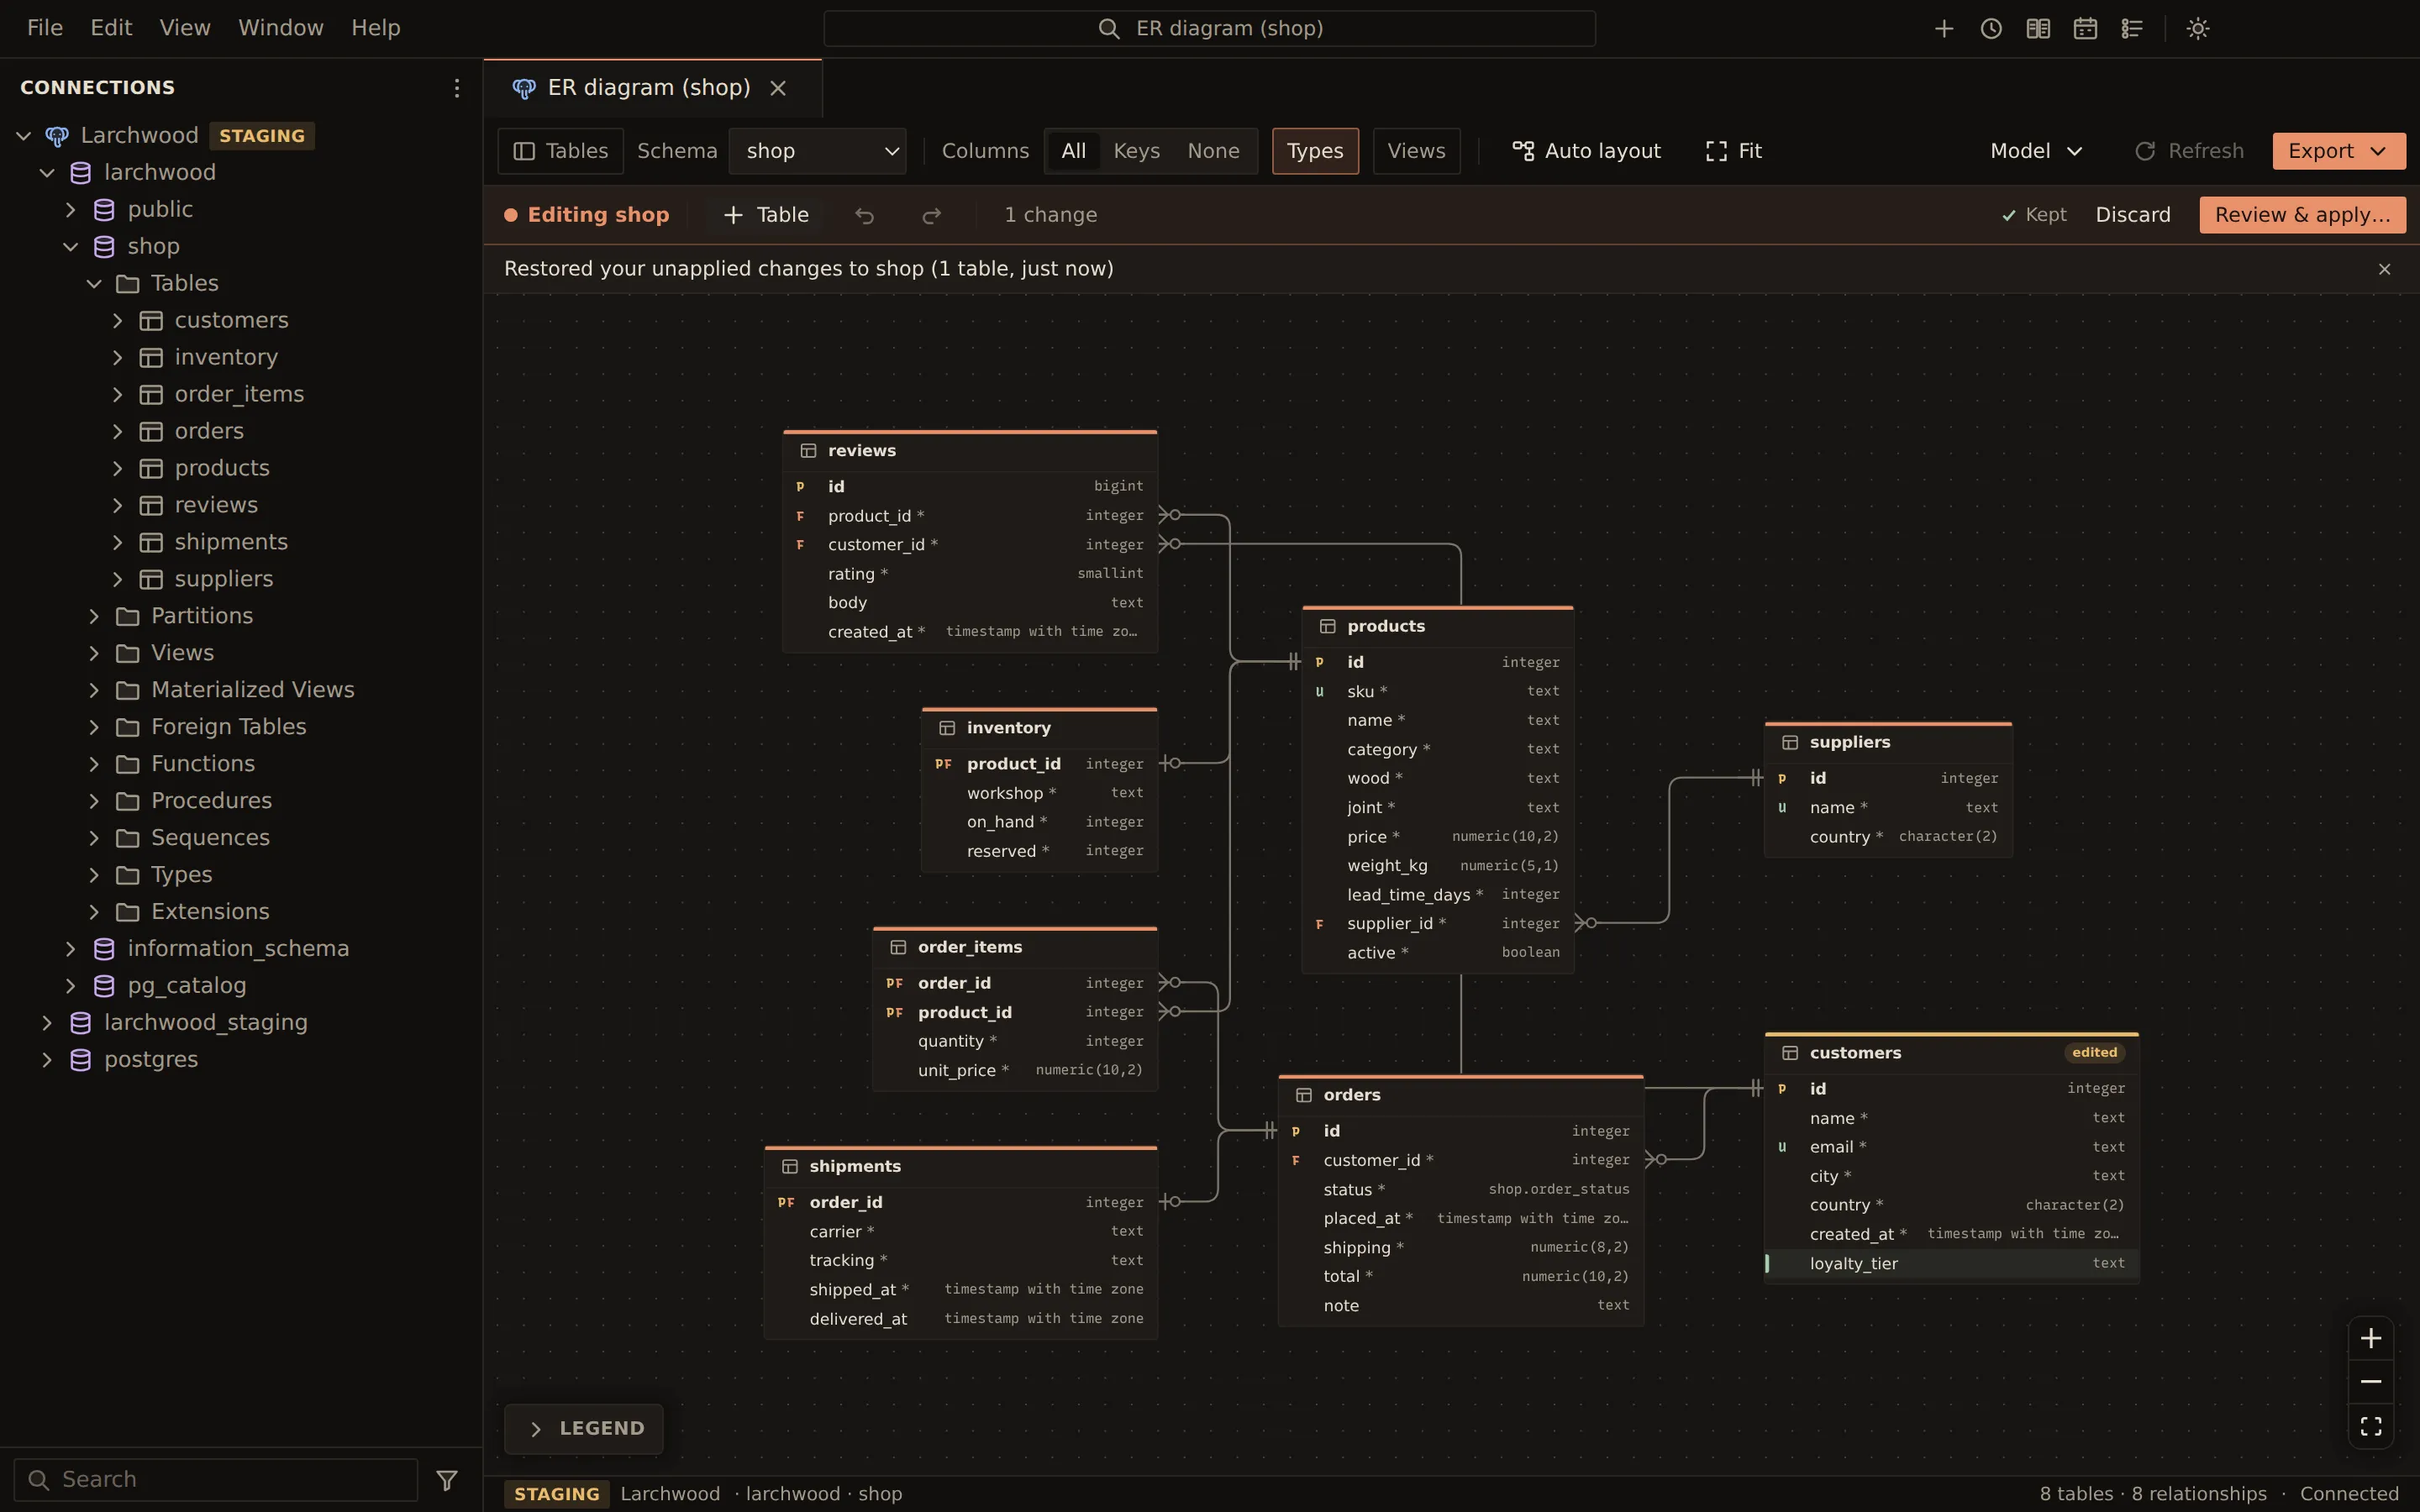Select the order_items table in the tree
2420x1512 pixels.
239,395
